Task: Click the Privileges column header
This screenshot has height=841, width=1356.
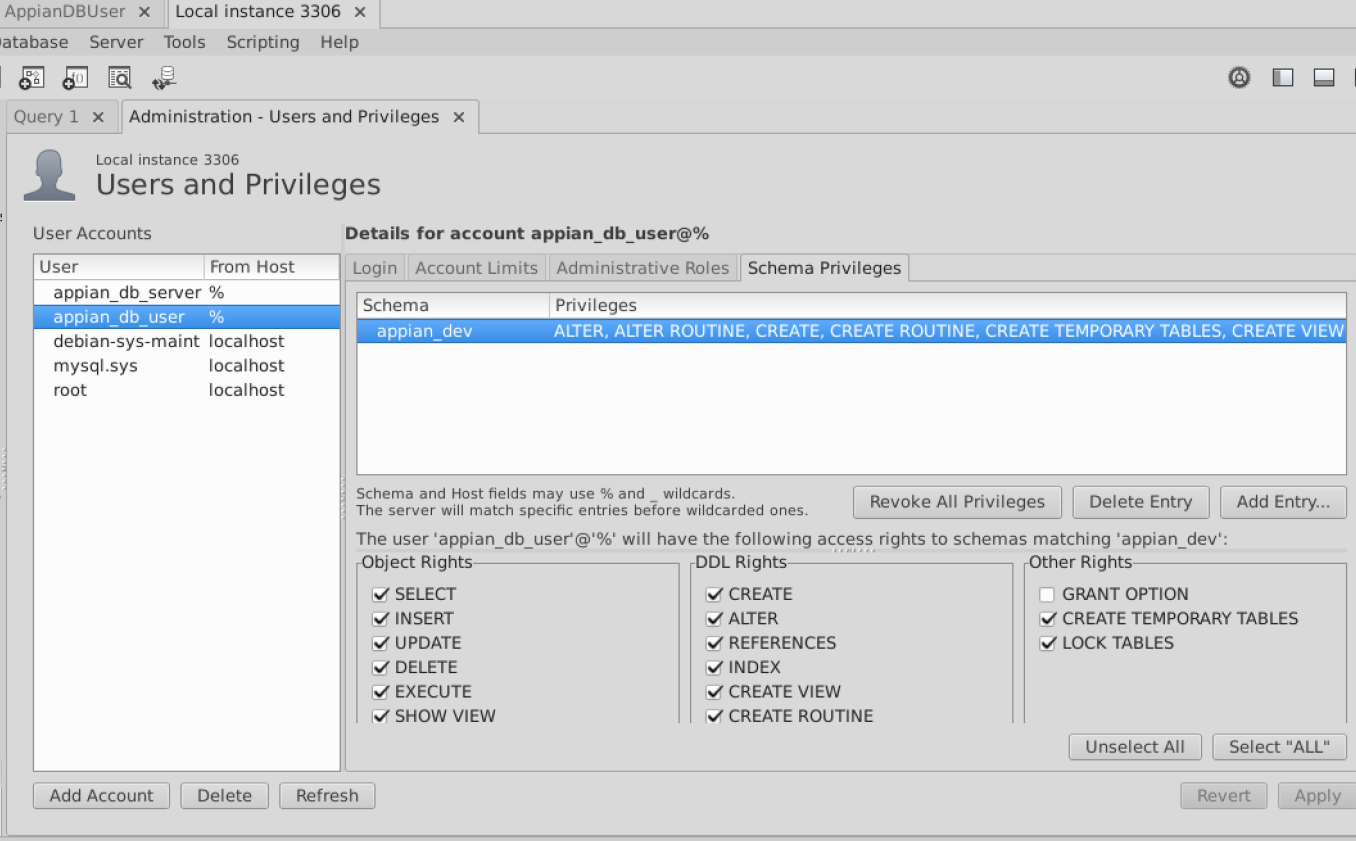Action: tap(948, 306)
